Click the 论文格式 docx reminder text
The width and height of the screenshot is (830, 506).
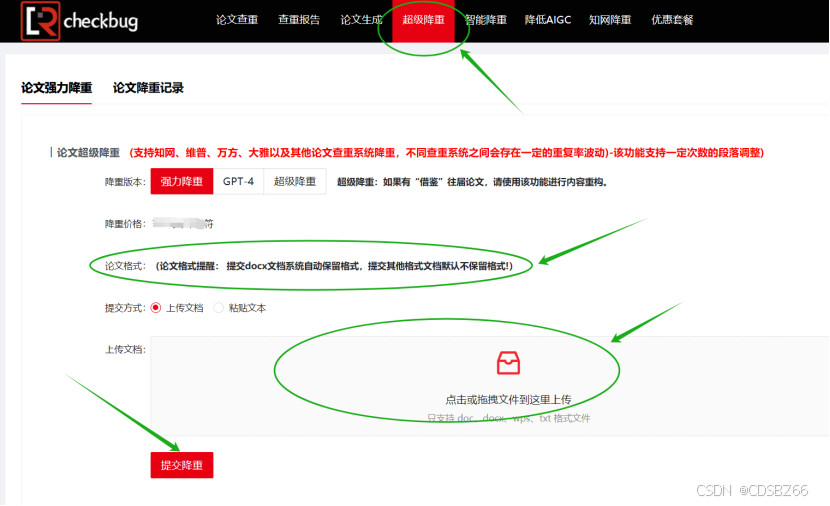(x=334, y=266)
